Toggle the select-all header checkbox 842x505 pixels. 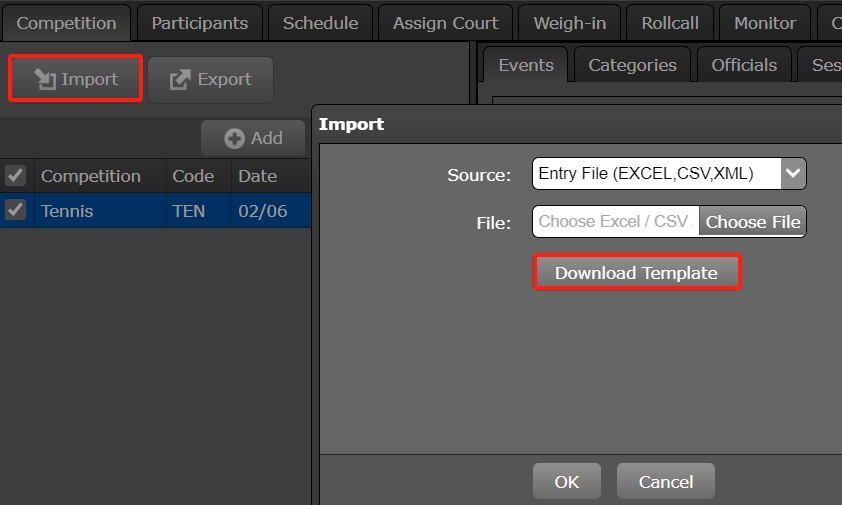click(15, 176)
